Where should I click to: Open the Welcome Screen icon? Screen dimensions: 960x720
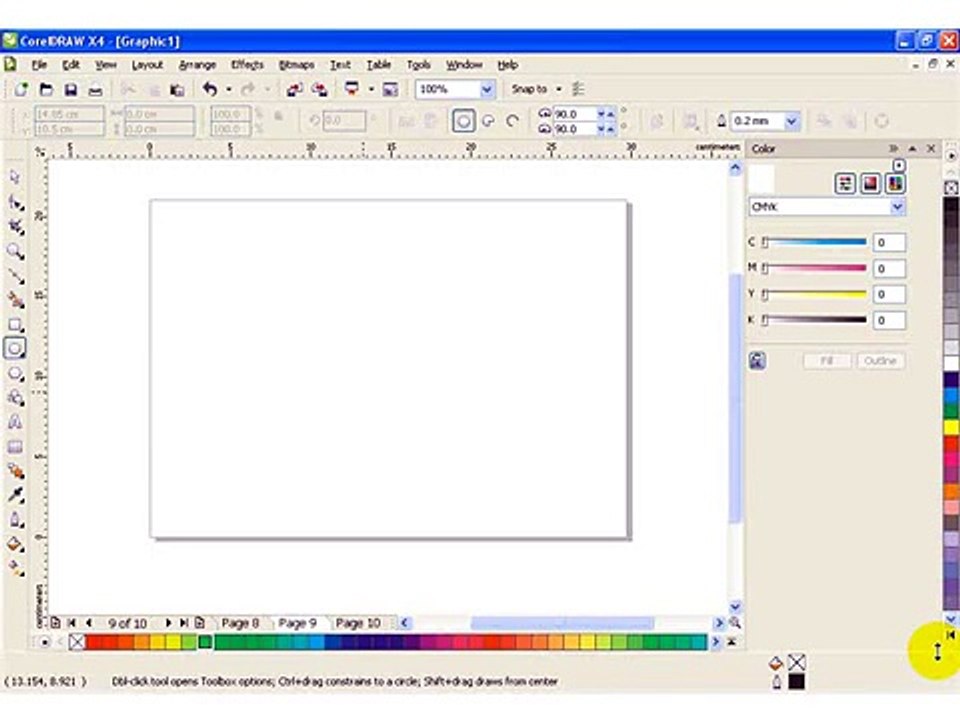click(x=390, y=89)
